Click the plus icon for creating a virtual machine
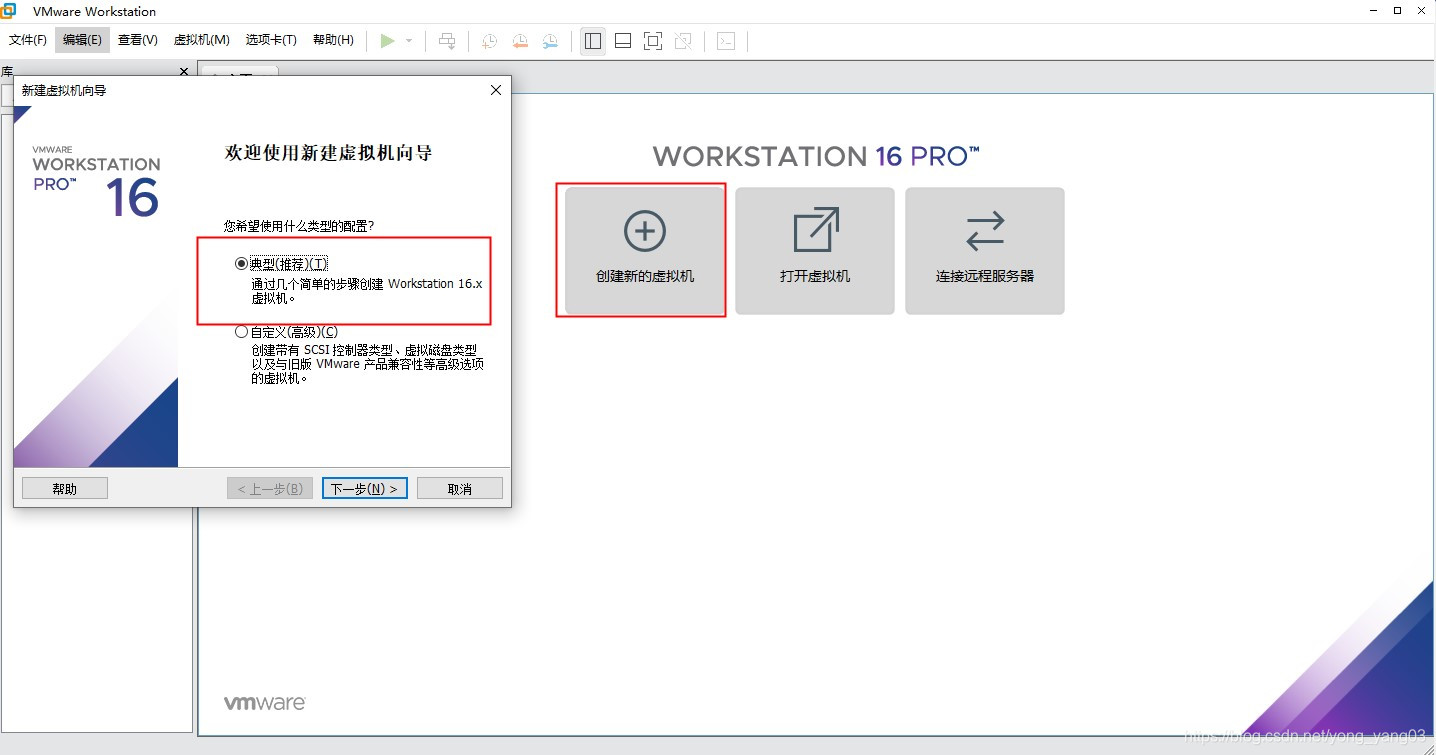 click(x=645, y=231)
